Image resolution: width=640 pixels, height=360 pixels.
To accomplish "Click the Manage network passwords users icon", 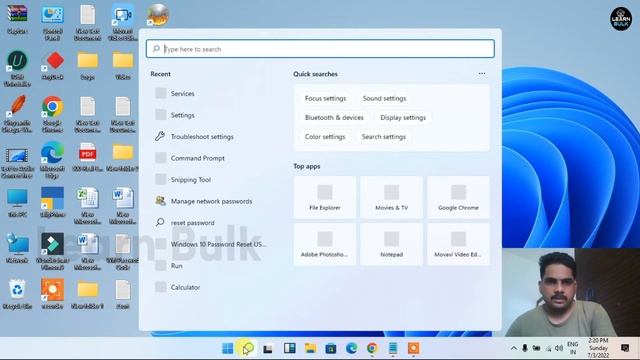I will click(x=160, y=201).
